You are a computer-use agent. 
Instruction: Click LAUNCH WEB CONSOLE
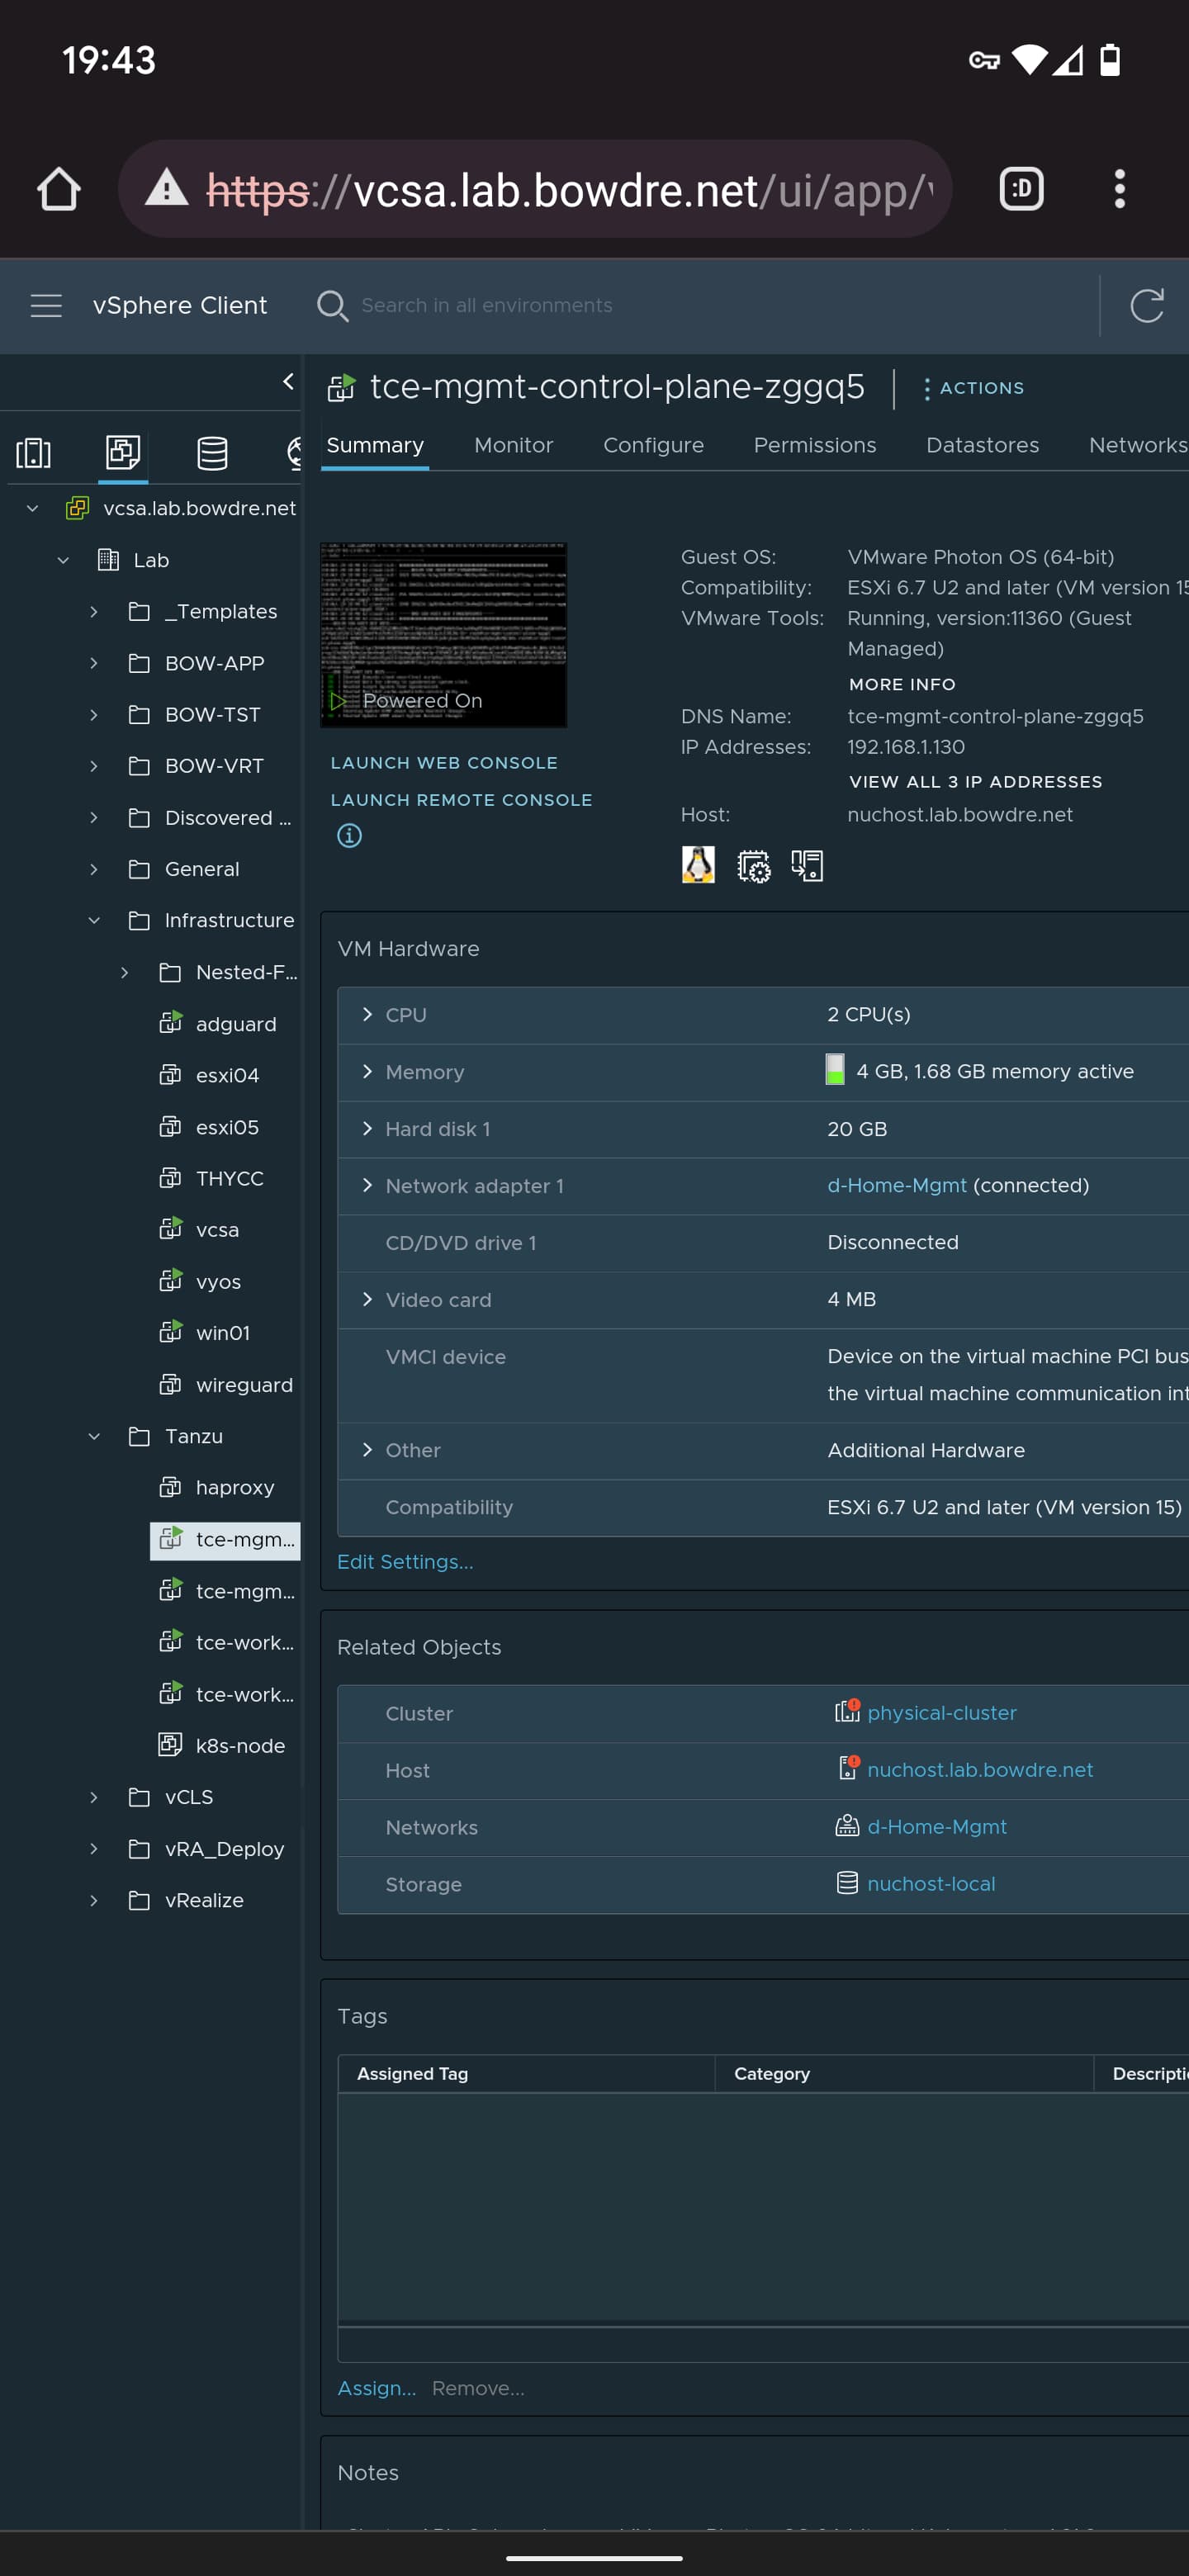[444, 762]
